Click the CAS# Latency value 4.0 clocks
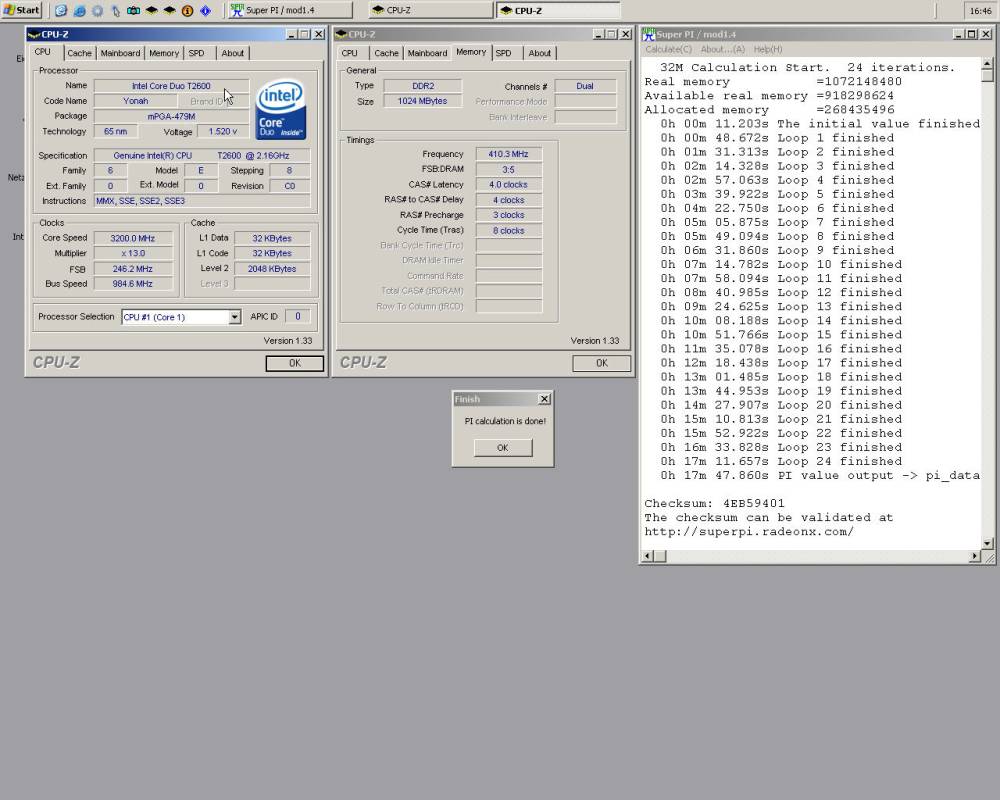The image size is (1000, 800). [508, 184]
